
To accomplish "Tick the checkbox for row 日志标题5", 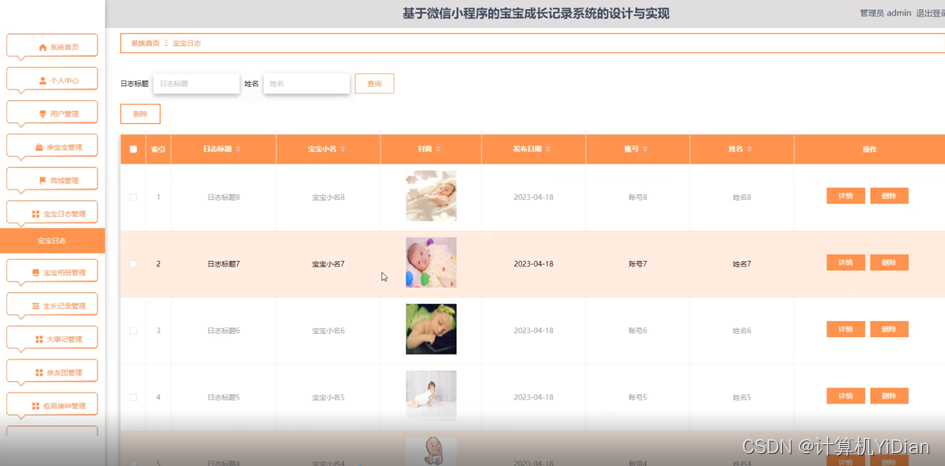I will (x=133, y=397).
